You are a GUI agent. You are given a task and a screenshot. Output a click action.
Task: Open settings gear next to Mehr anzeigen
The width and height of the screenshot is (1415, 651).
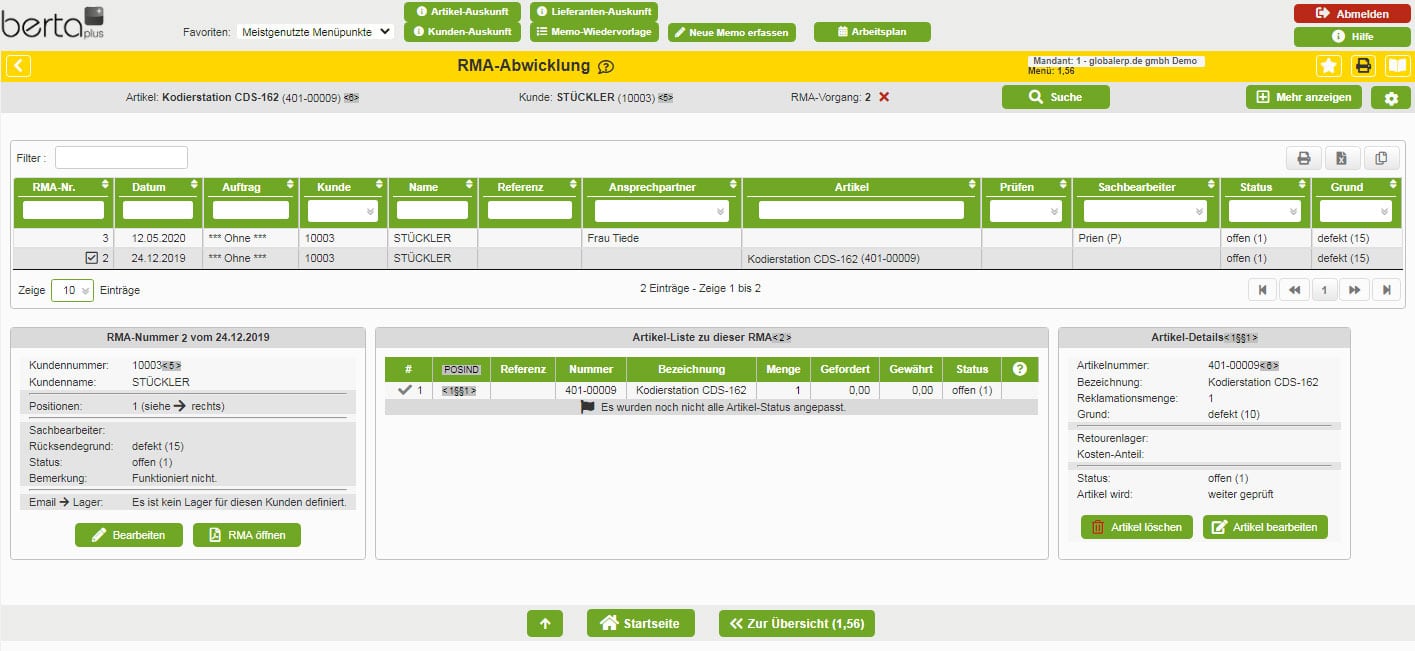[1390, 97]
